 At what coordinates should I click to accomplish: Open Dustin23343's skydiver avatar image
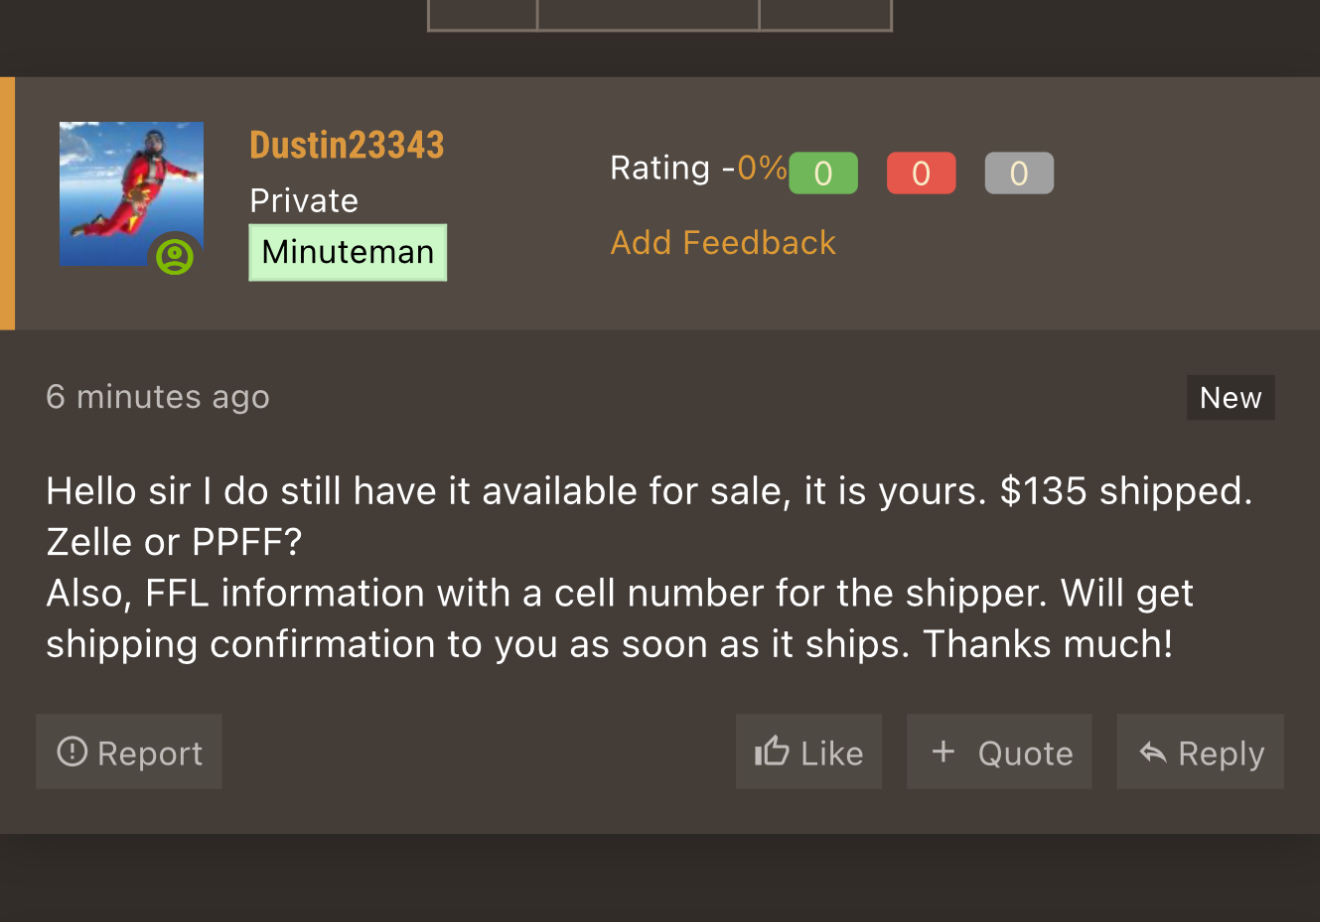coord(132,194)
